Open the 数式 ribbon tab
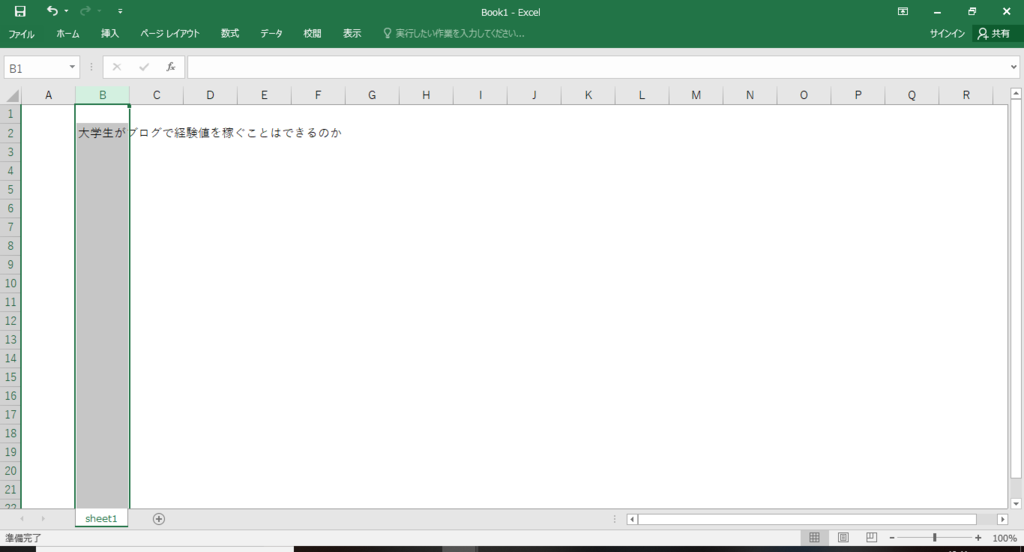Viewport: 1024px width, 552px height. (x=230, y=33)
